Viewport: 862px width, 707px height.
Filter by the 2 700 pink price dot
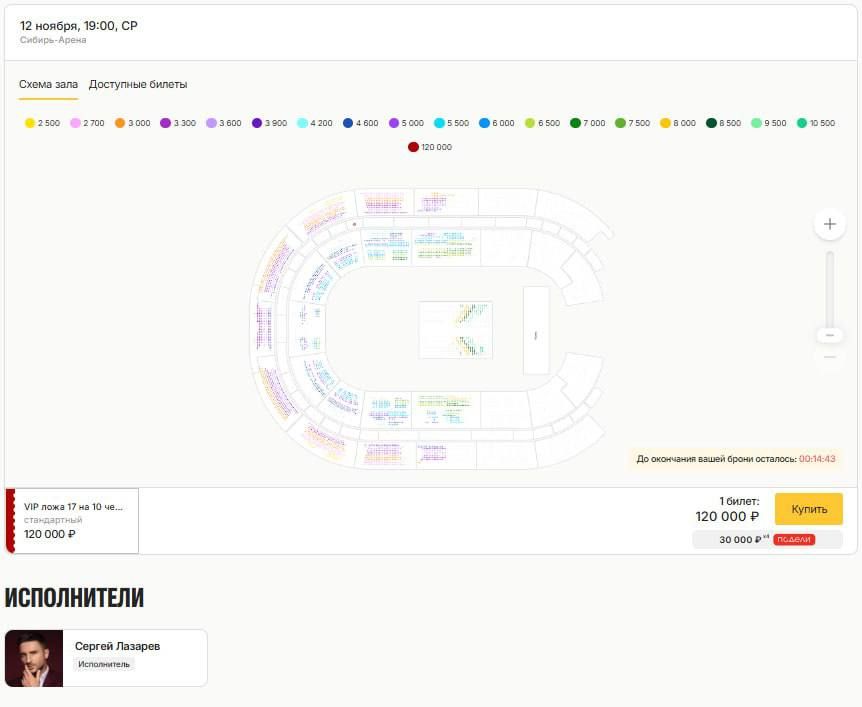pyautogui.click(x=75, y=123)
